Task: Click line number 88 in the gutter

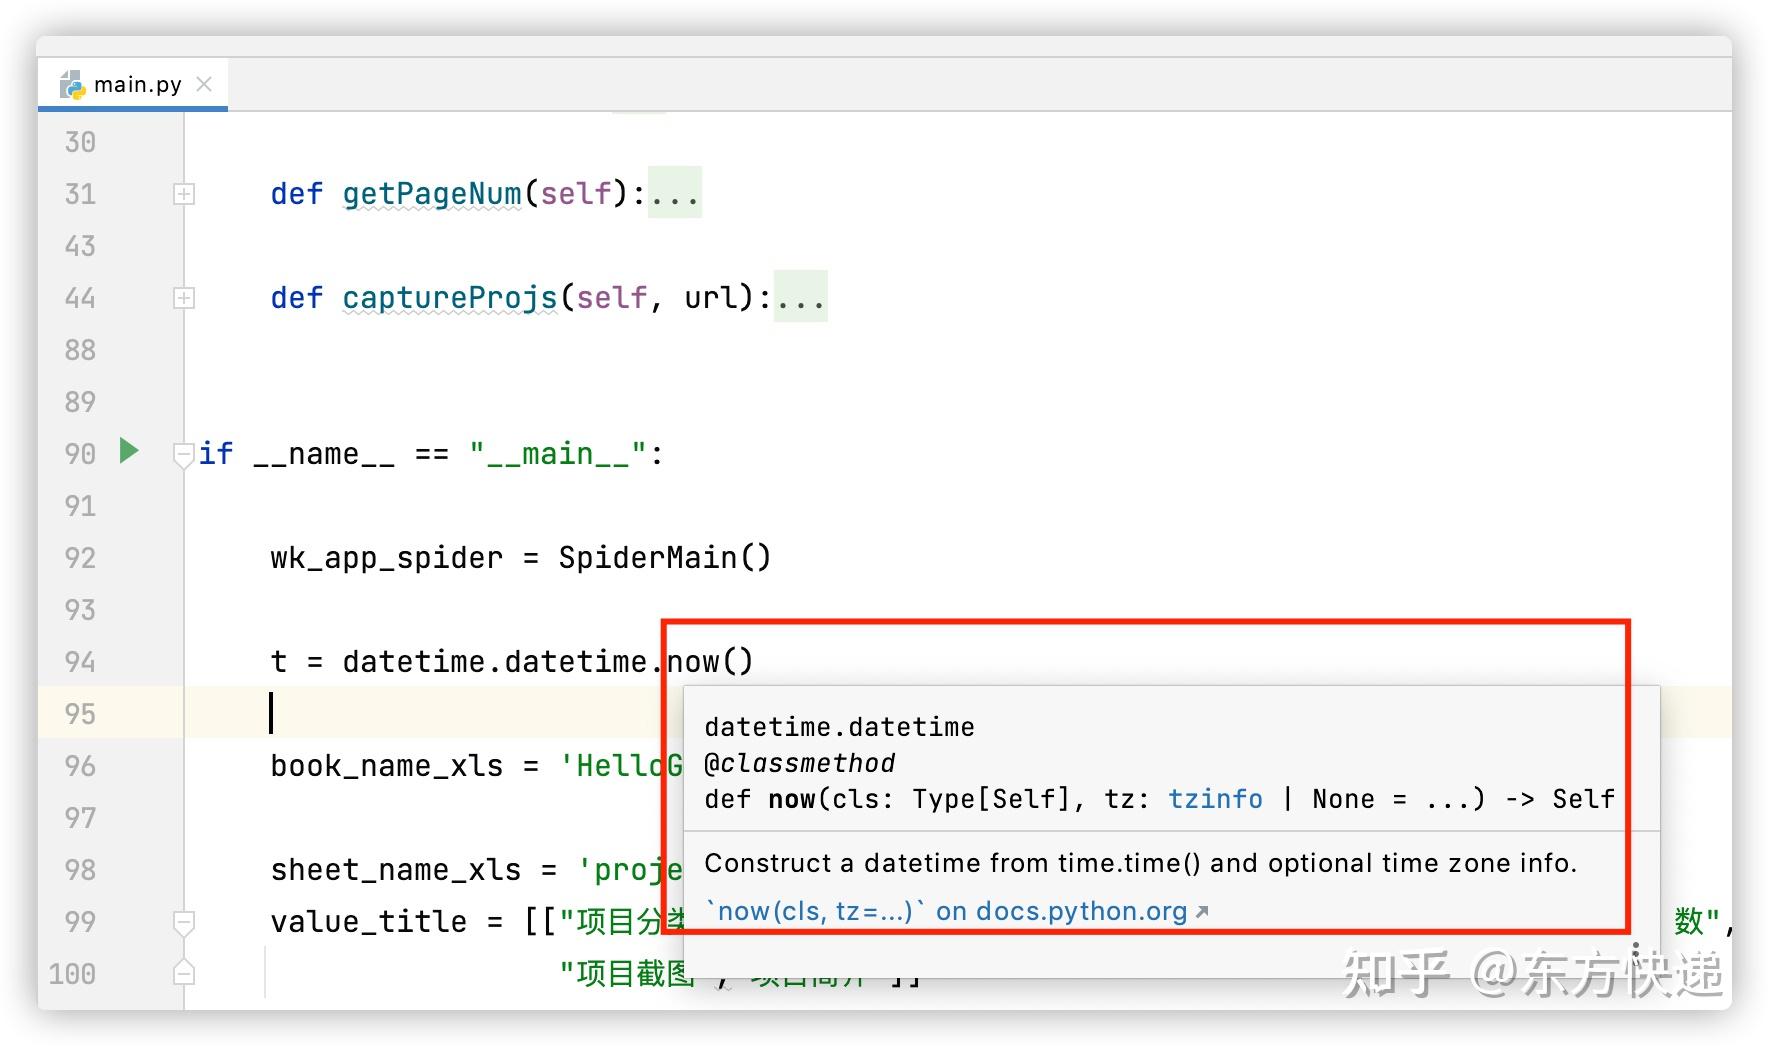Action: tap(80, 350)
